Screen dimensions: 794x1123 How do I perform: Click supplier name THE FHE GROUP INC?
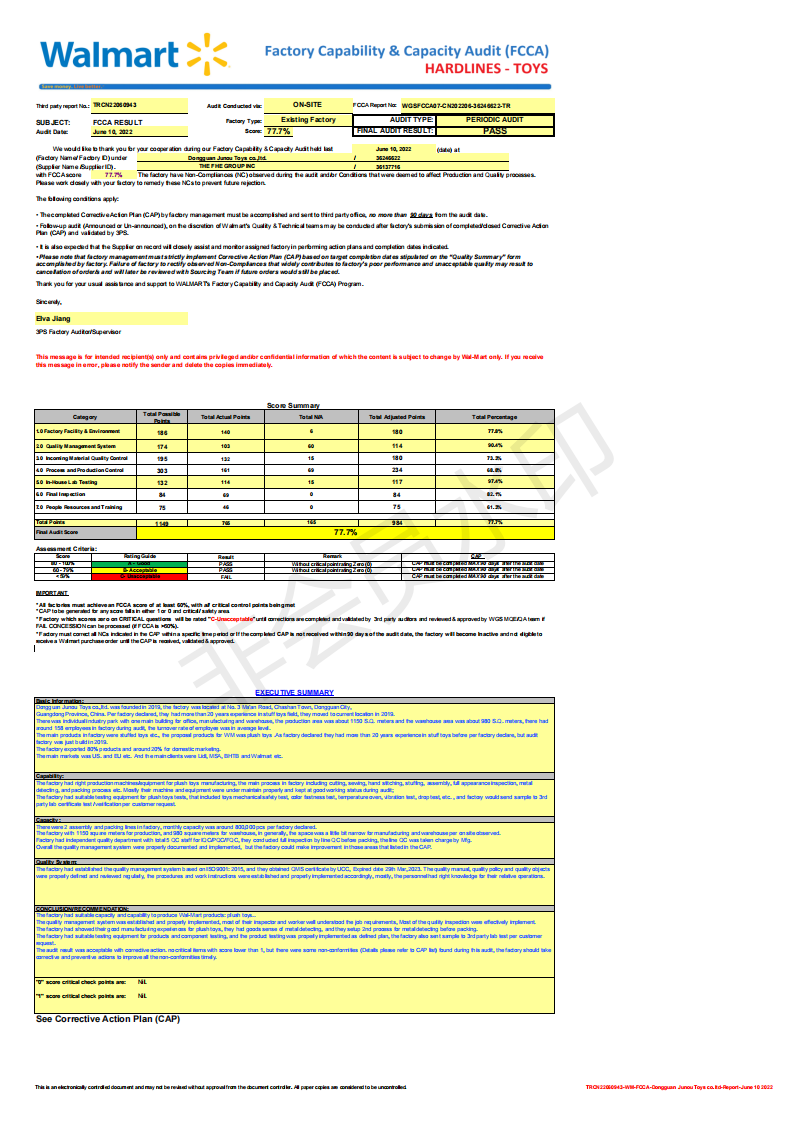click(x=244, y=166)
